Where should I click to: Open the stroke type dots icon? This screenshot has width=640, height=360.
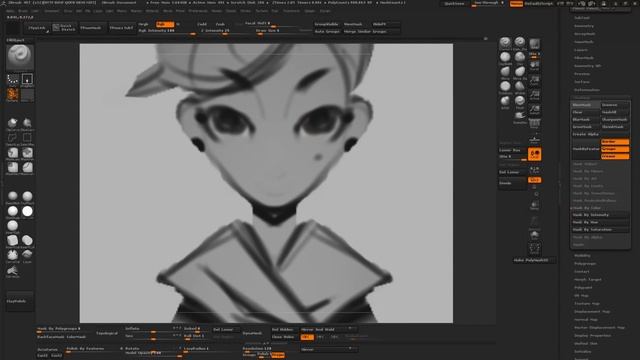pos(13,79)
